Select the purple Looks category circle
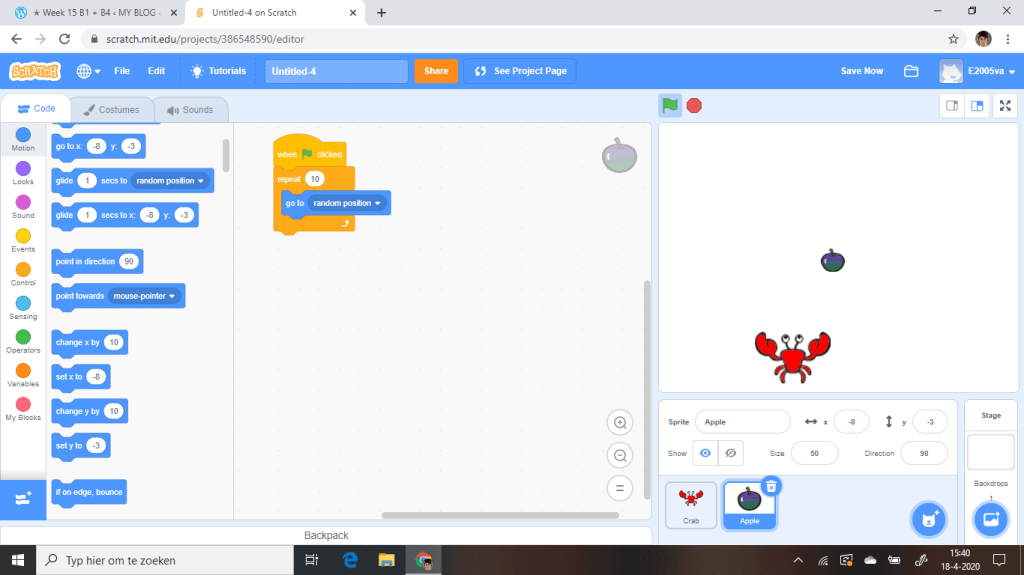Image resolution: width=1024 pixels, height=575 pixels. 23,169
